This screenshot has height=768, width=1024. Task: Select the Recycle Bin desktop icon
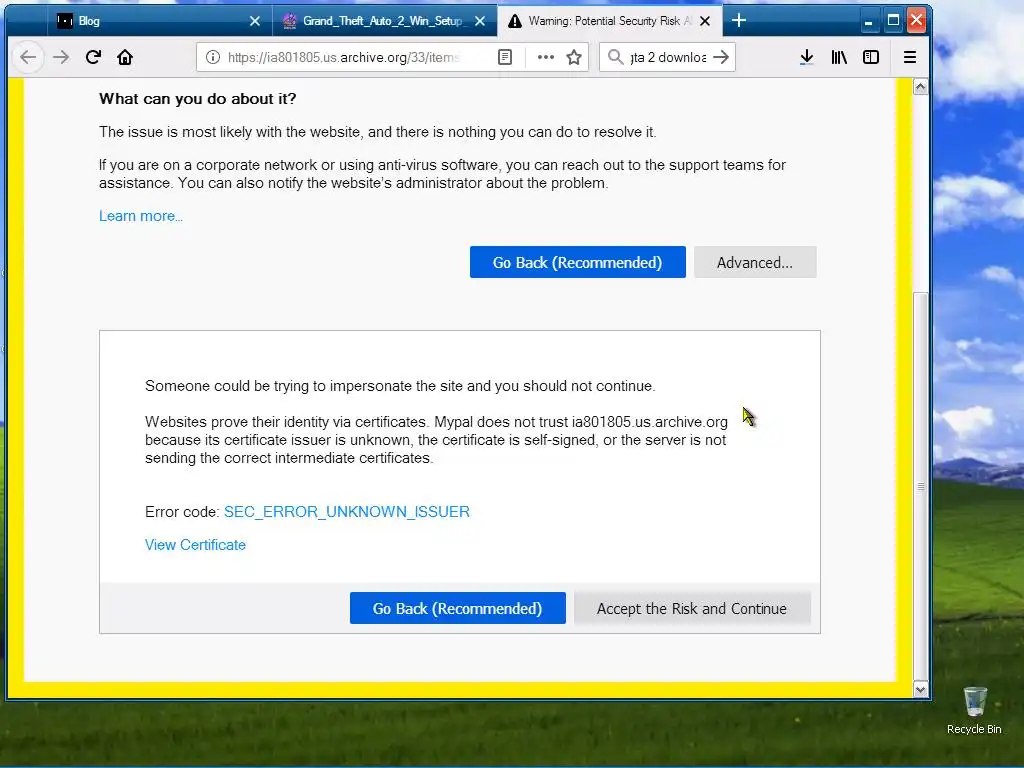974,711
